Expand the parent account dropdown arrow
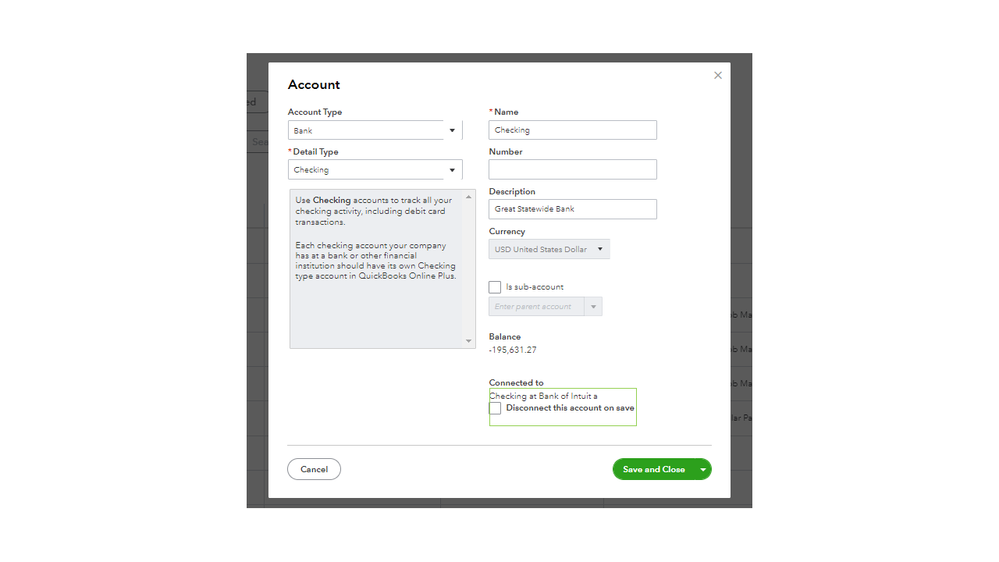The image size is (999, 562). (593, 307)
